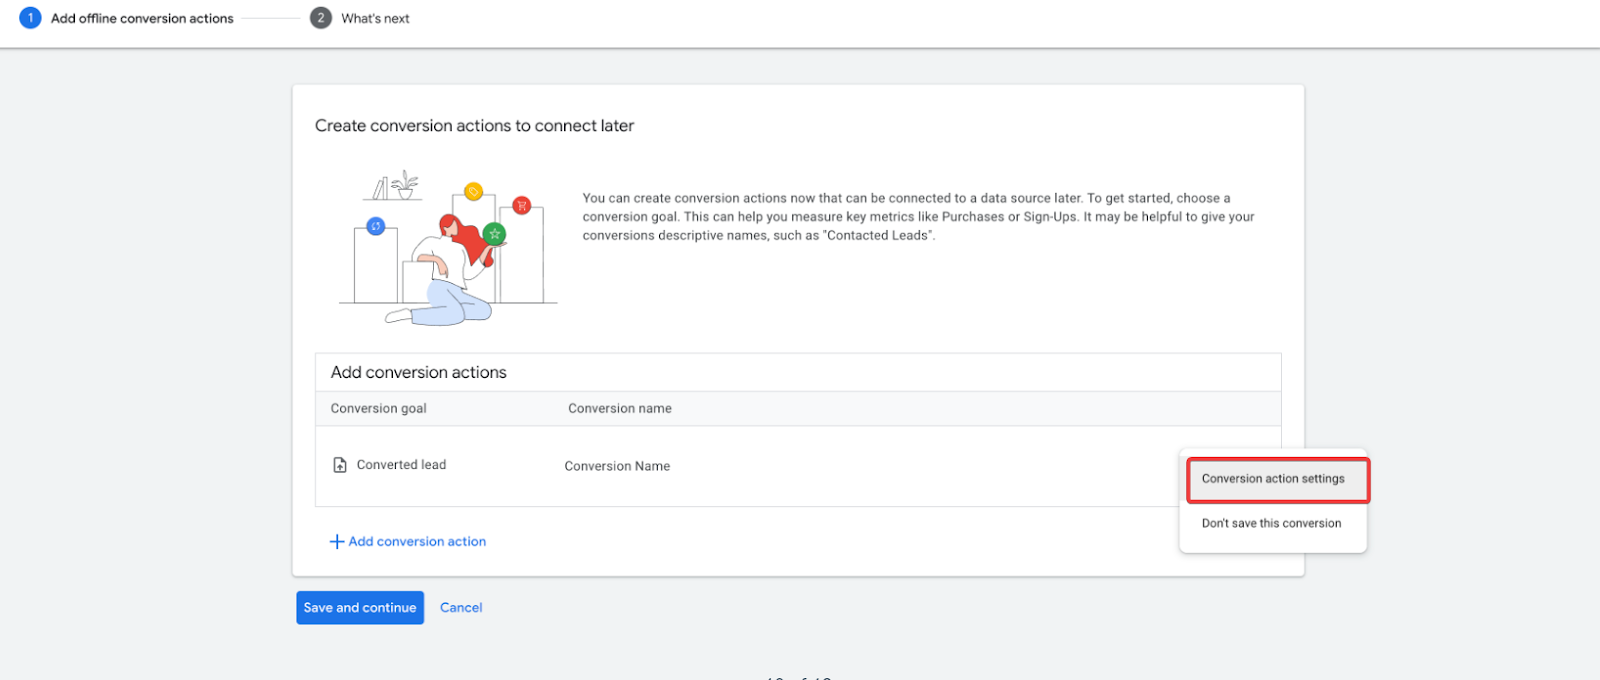Choose Don't save this conversion
Viewport: 1600px width, 680px height.
click(x=1271, y=523)
